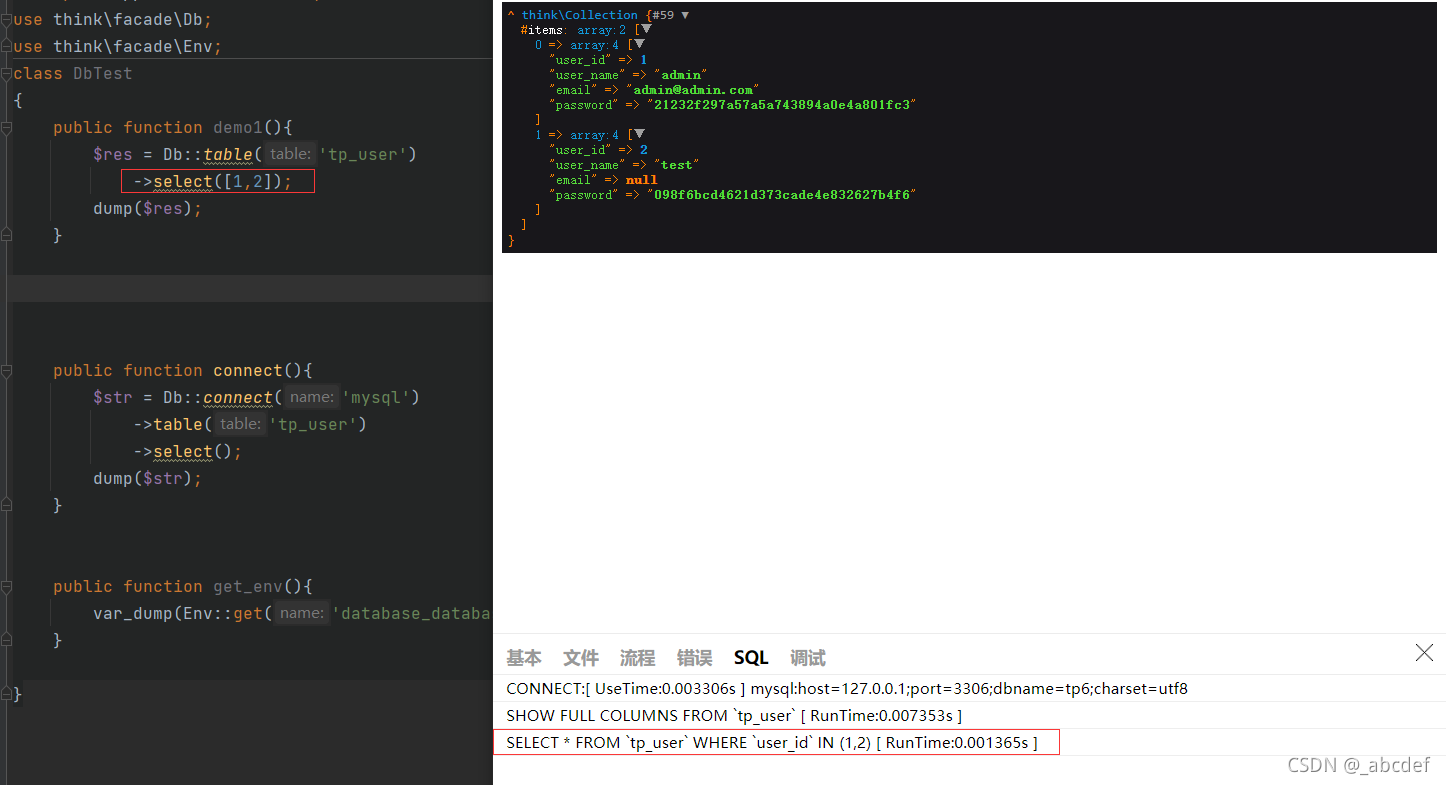The width and height of the screenshot is (1446, 785).
Task: Place cursor on dump($res); line
Action: click(x=148, y=209)
